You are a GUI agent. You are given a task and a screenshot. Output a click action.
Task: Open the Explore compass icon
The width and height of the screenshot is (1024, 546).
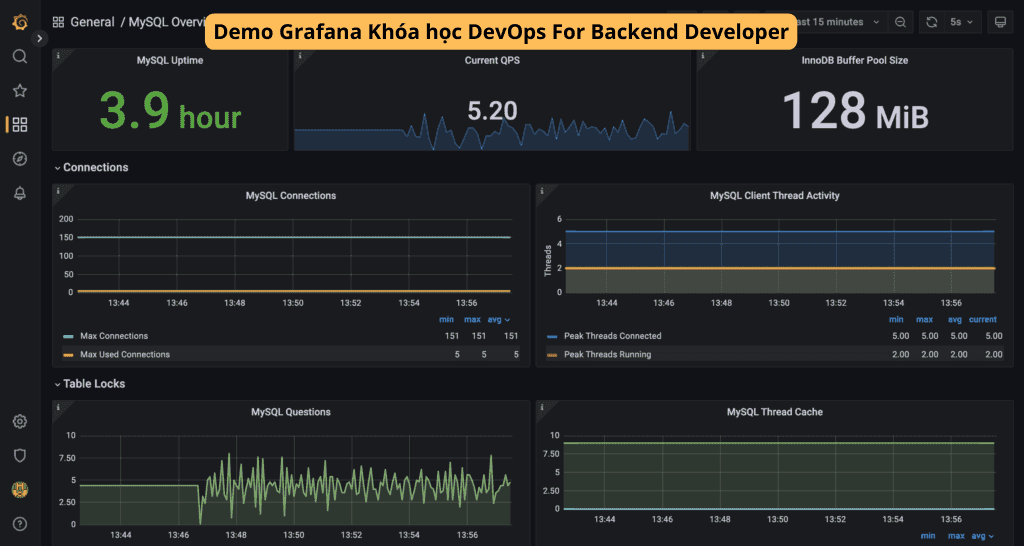pos(20,159)
